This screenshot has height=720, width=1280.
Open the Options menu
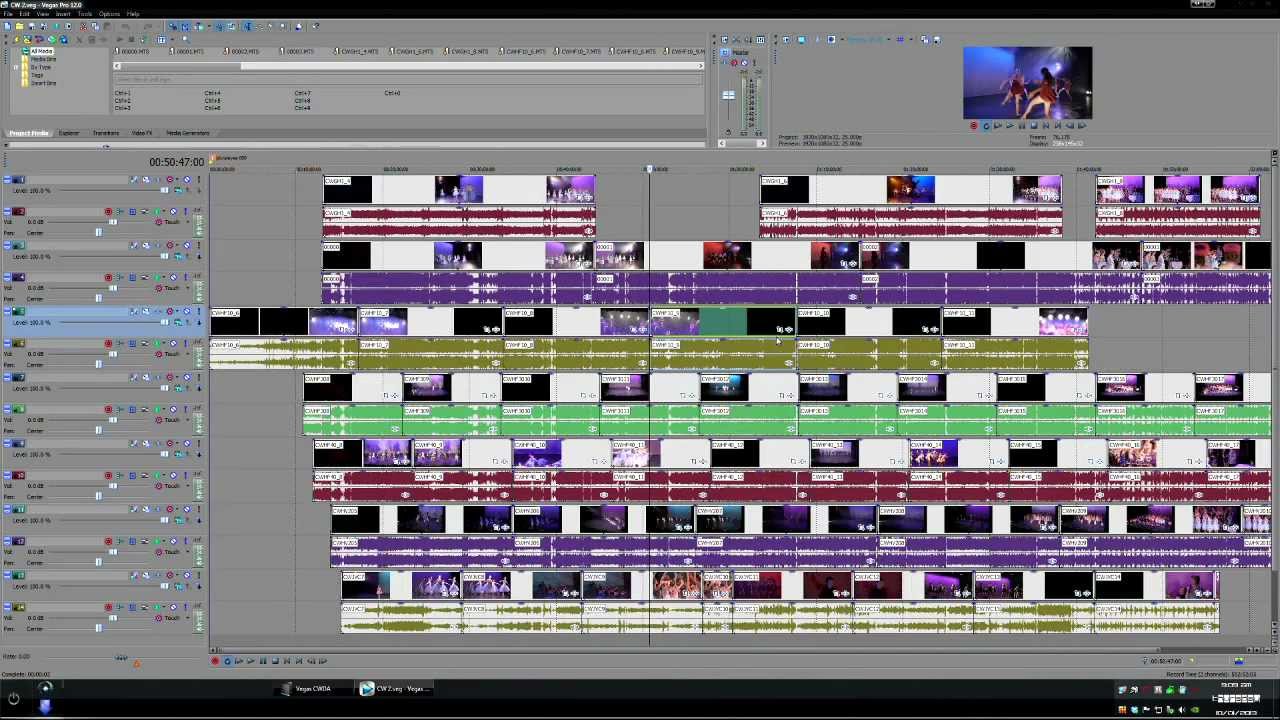pyautogui.click(x=109, y=14)
